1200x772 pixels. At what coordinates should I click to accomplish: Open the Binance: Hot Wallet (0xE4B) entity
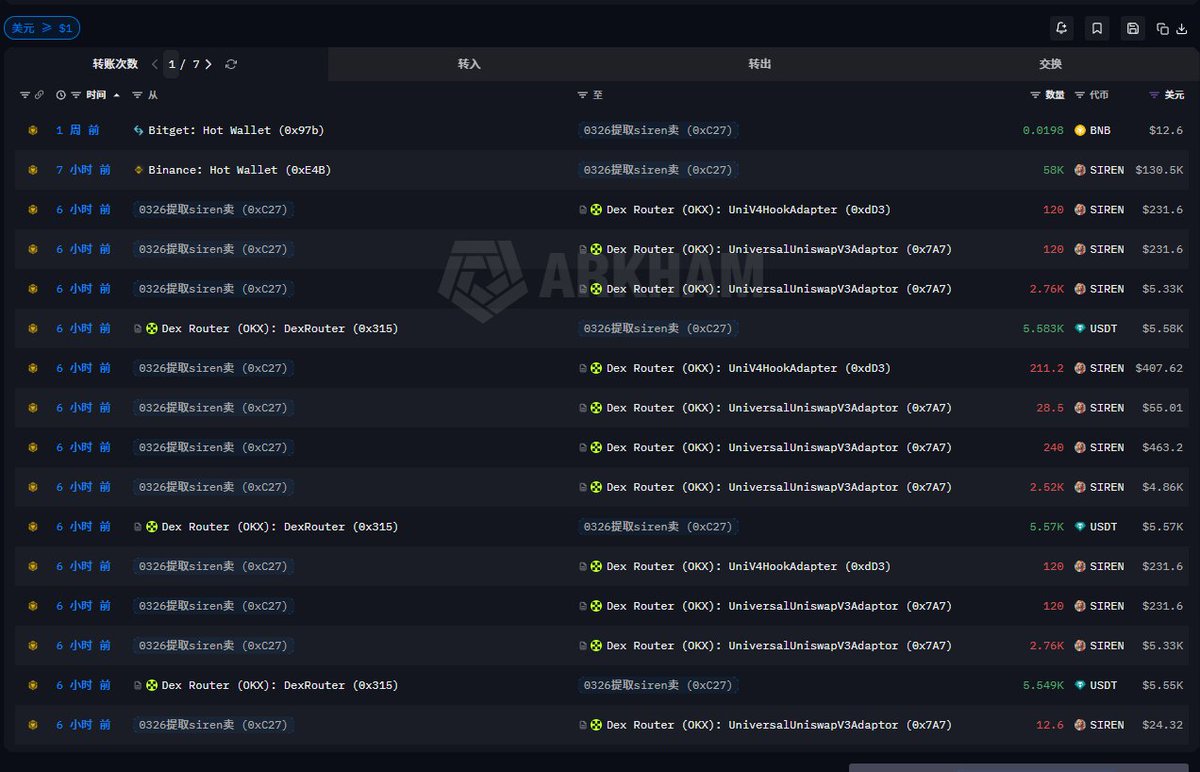[240, 170]
